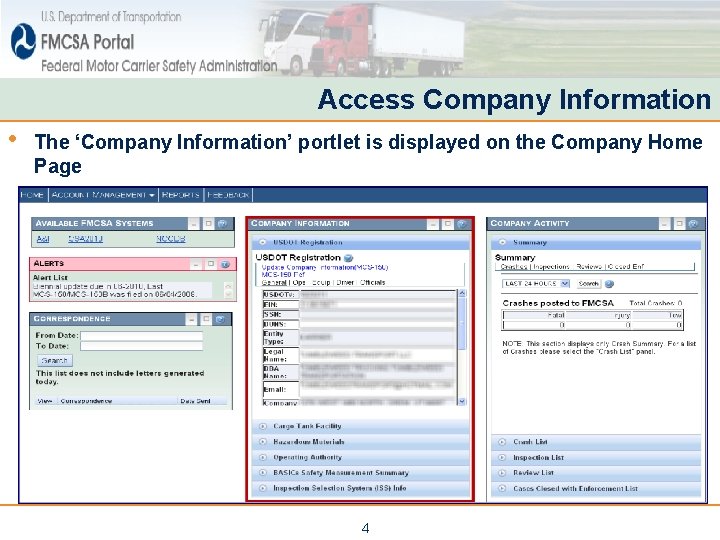Expand BASICs Safety Measurement Summary section
Screen dimensions: 720x540
coord(263,472)
